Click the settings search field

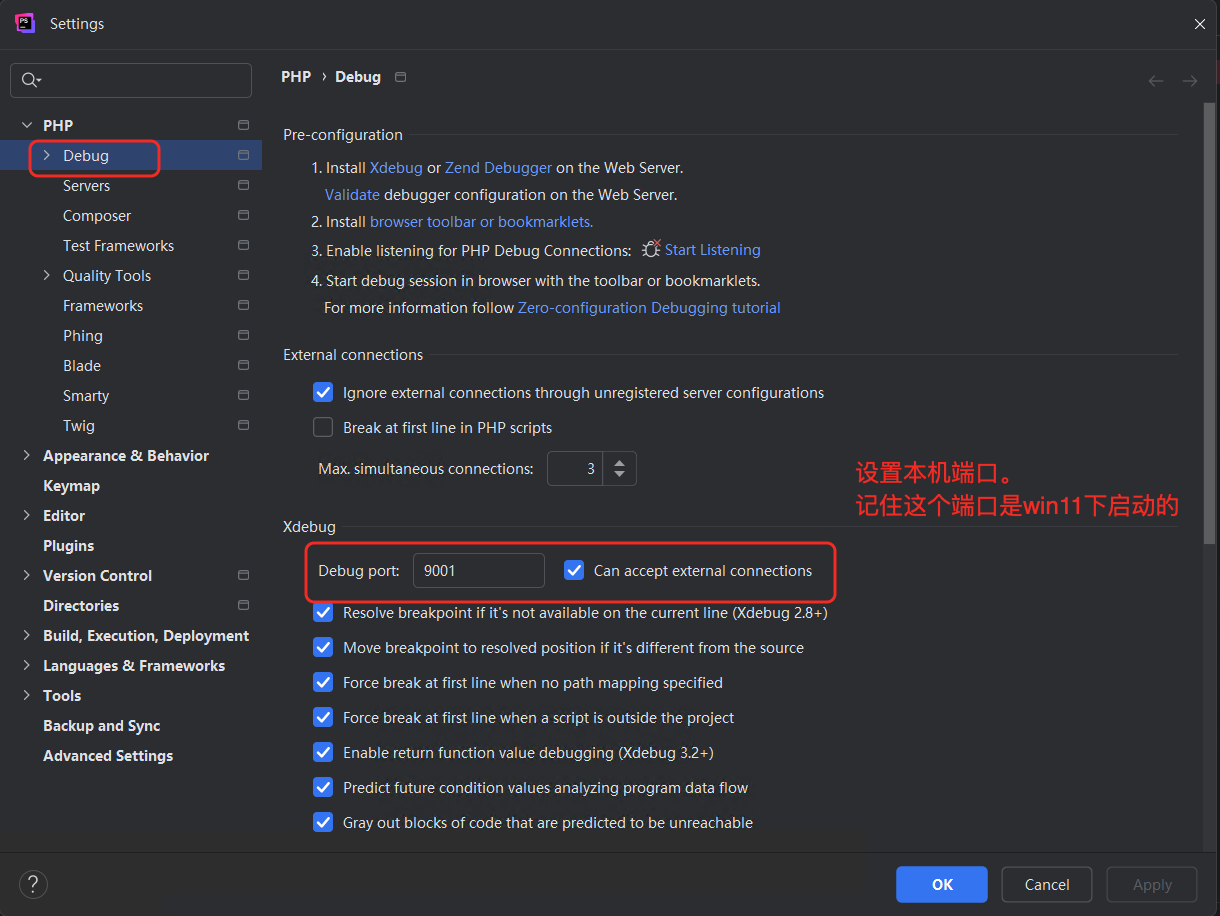pyautogui.click(x=131, y=80)
